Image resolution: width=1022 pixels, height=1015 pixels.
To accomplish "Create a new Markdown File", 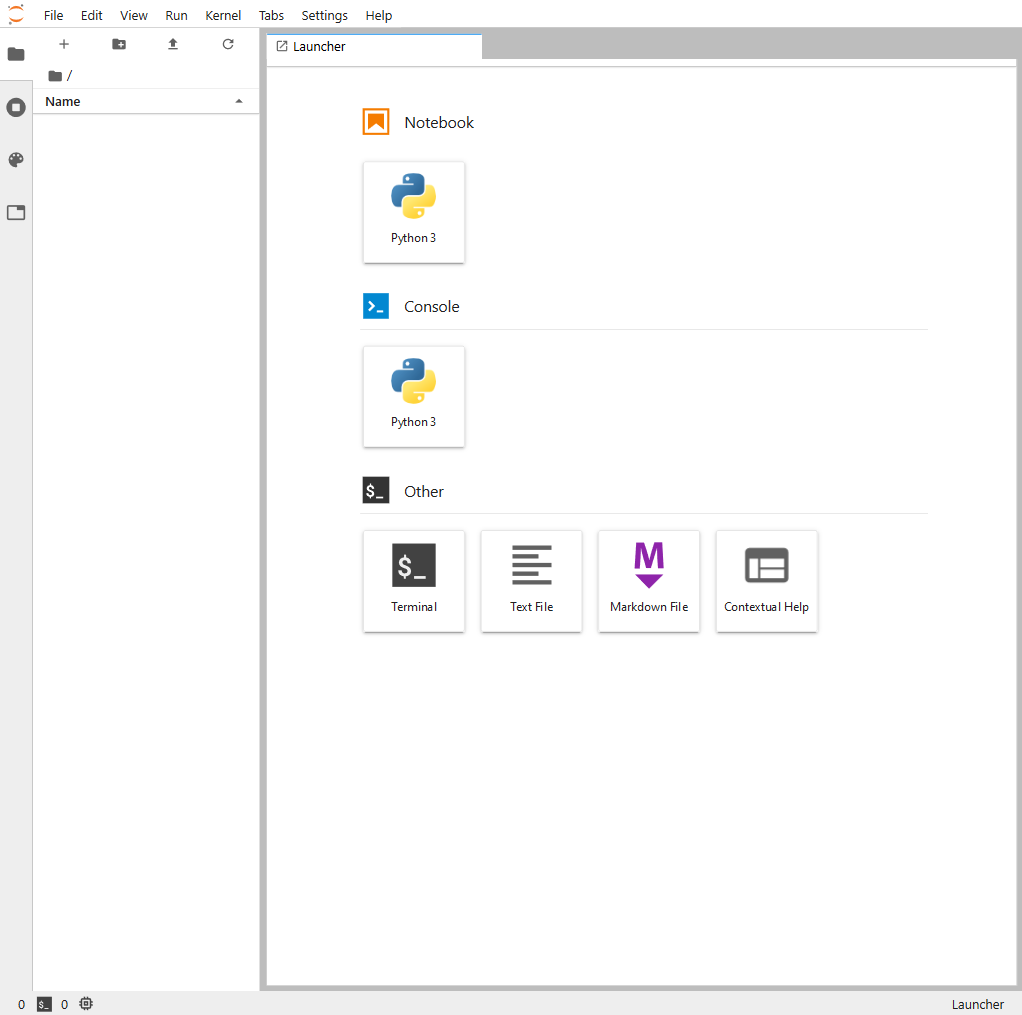I will tap(648, 581).
